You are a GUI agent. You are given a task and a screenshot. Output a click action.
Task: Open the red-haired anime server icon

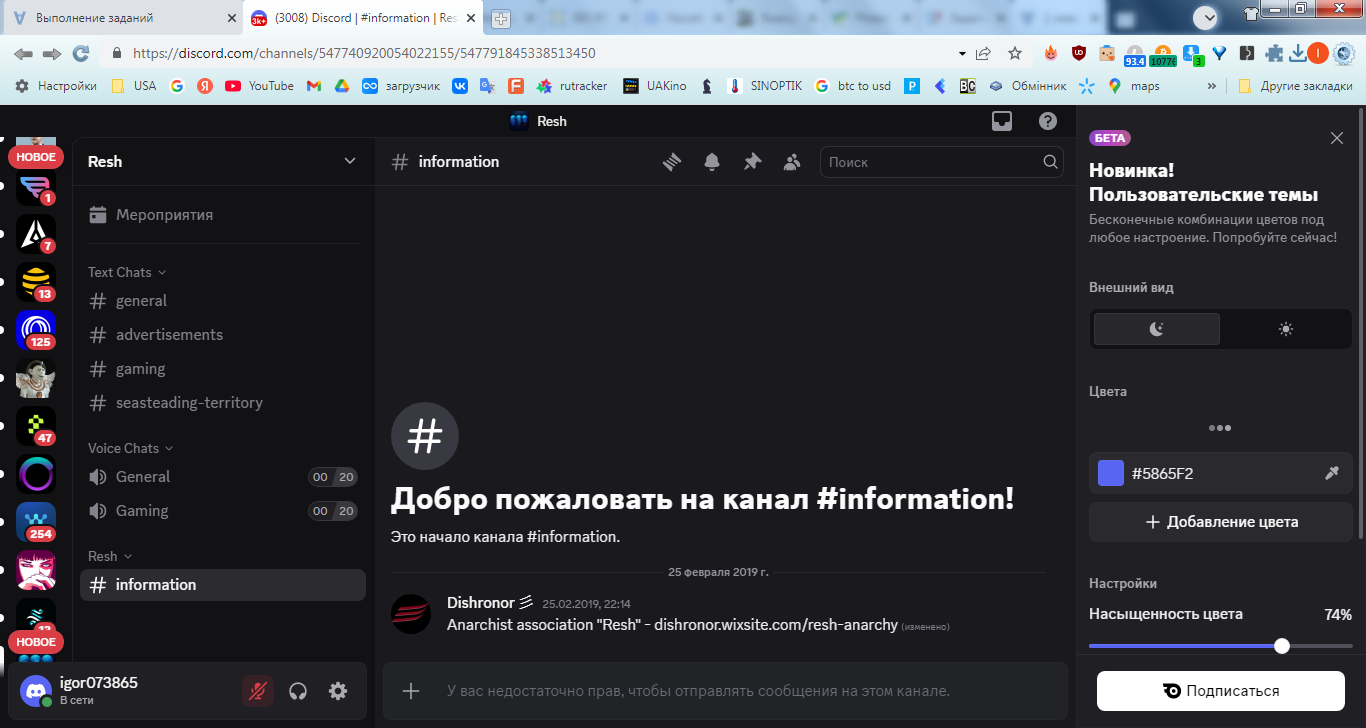pos(36,570)
